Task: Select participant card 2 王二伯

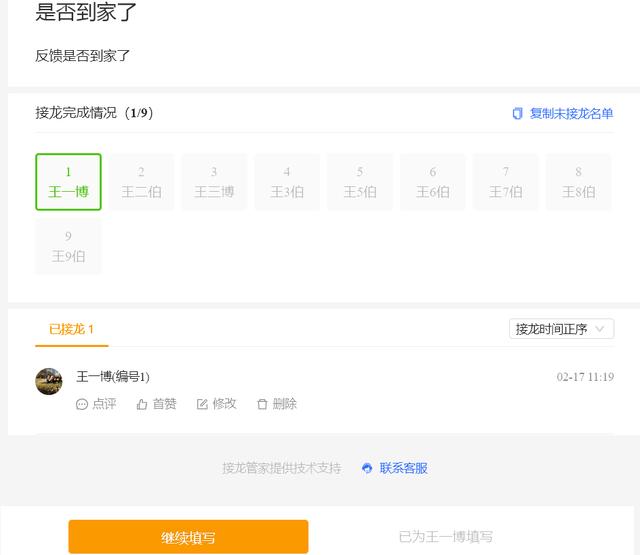Action: click(141, 182)
